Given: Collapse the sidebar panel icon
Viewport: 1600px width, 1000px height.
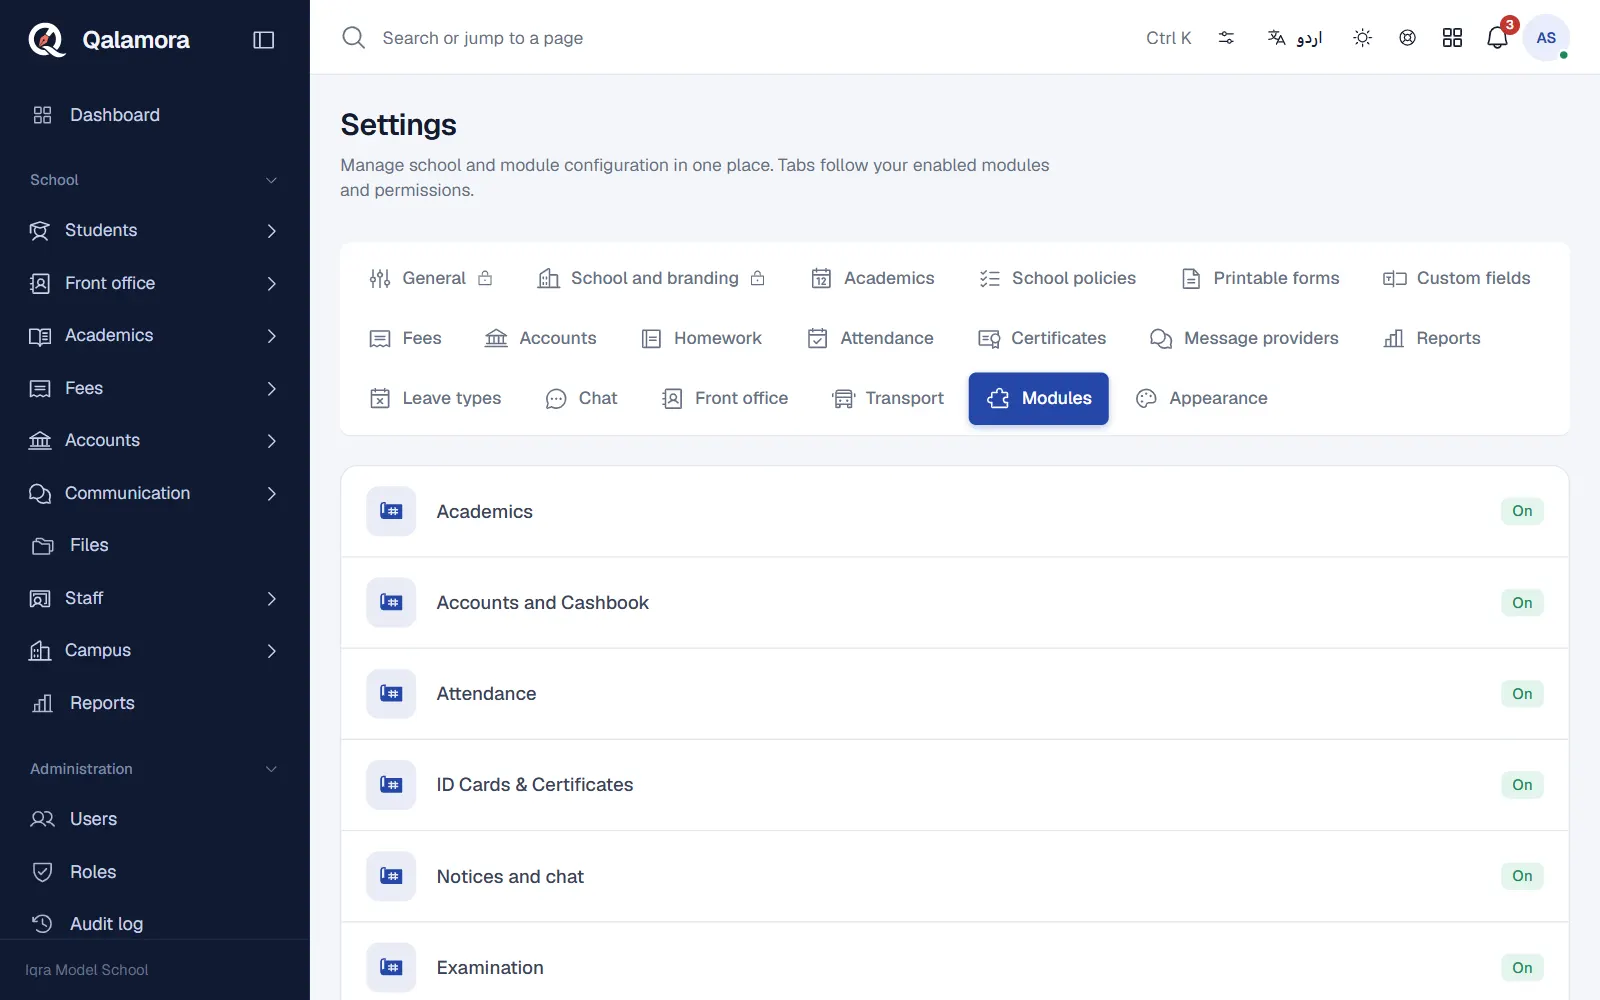Looking at the screenshot, I should click(x=264, y=40).
